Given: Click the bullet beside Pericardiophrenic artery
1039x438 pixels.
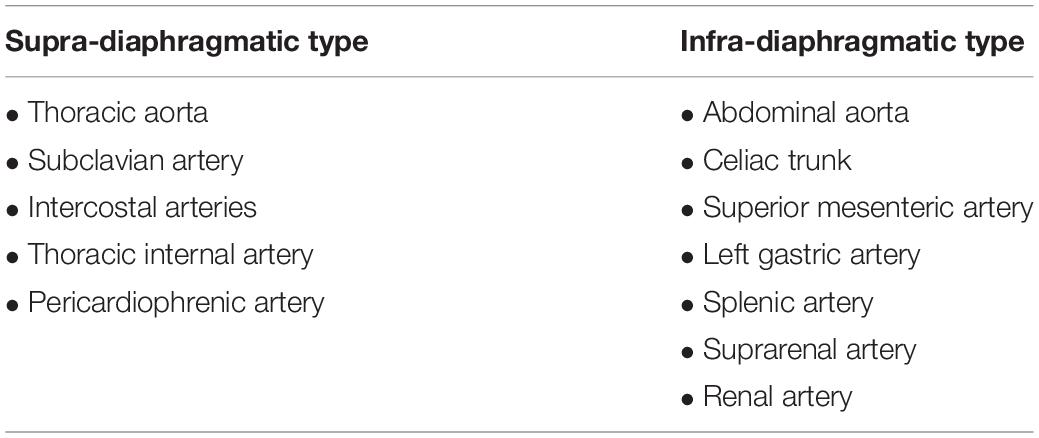Looking at the screenshot, I should 12,305.
